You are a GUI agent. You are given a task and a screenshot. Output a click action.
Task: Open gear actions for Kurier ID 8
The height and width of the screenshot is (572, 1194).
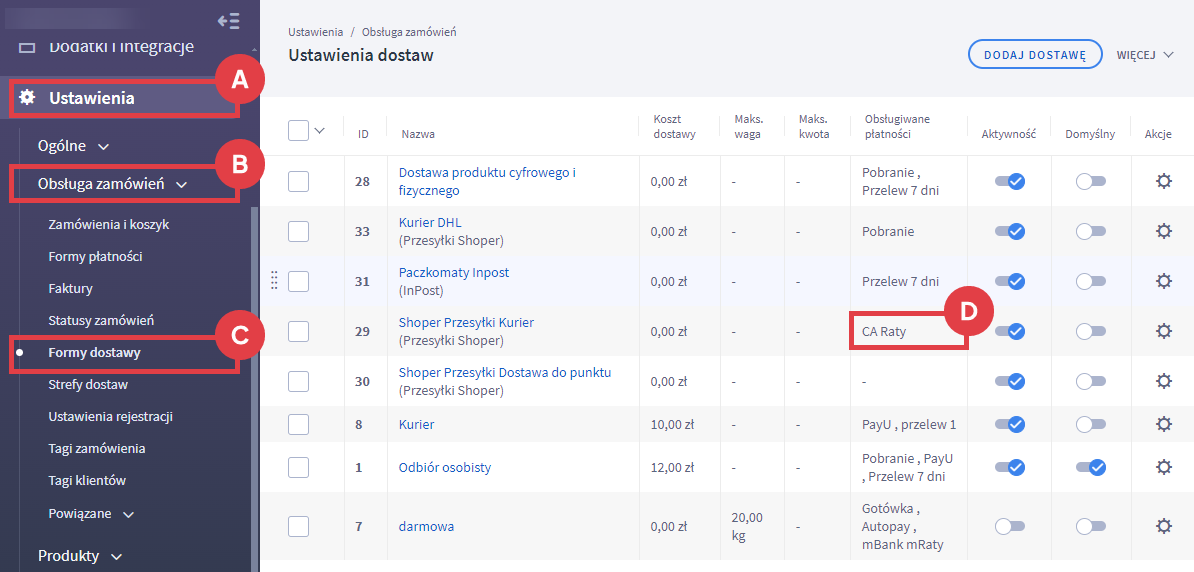pos(1163,424)
